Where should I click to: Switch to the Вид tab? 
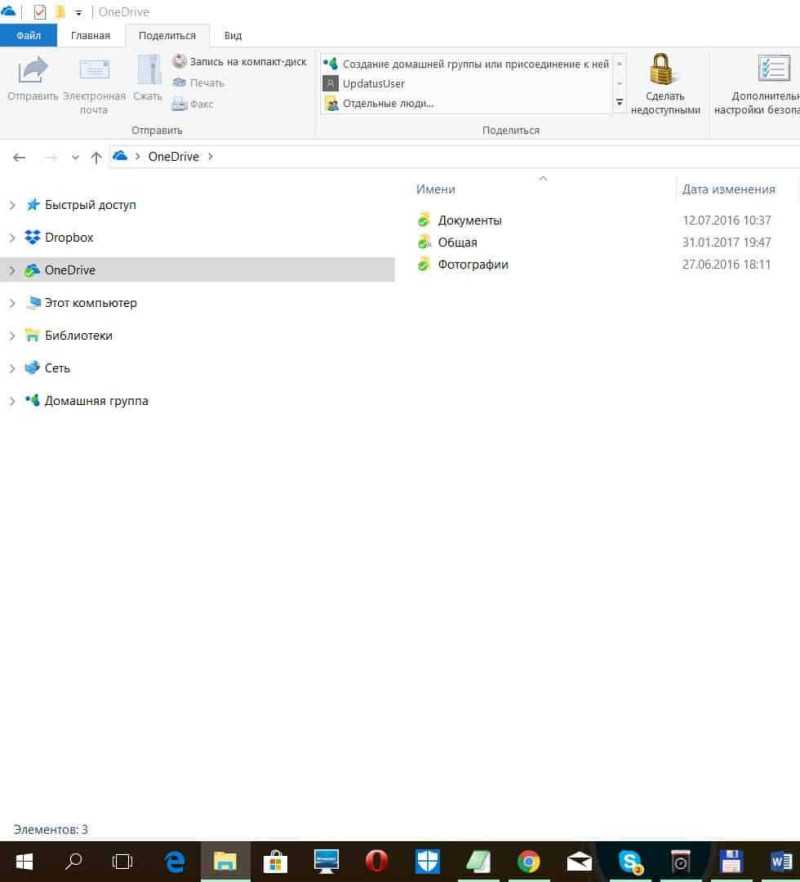(233, 35)
